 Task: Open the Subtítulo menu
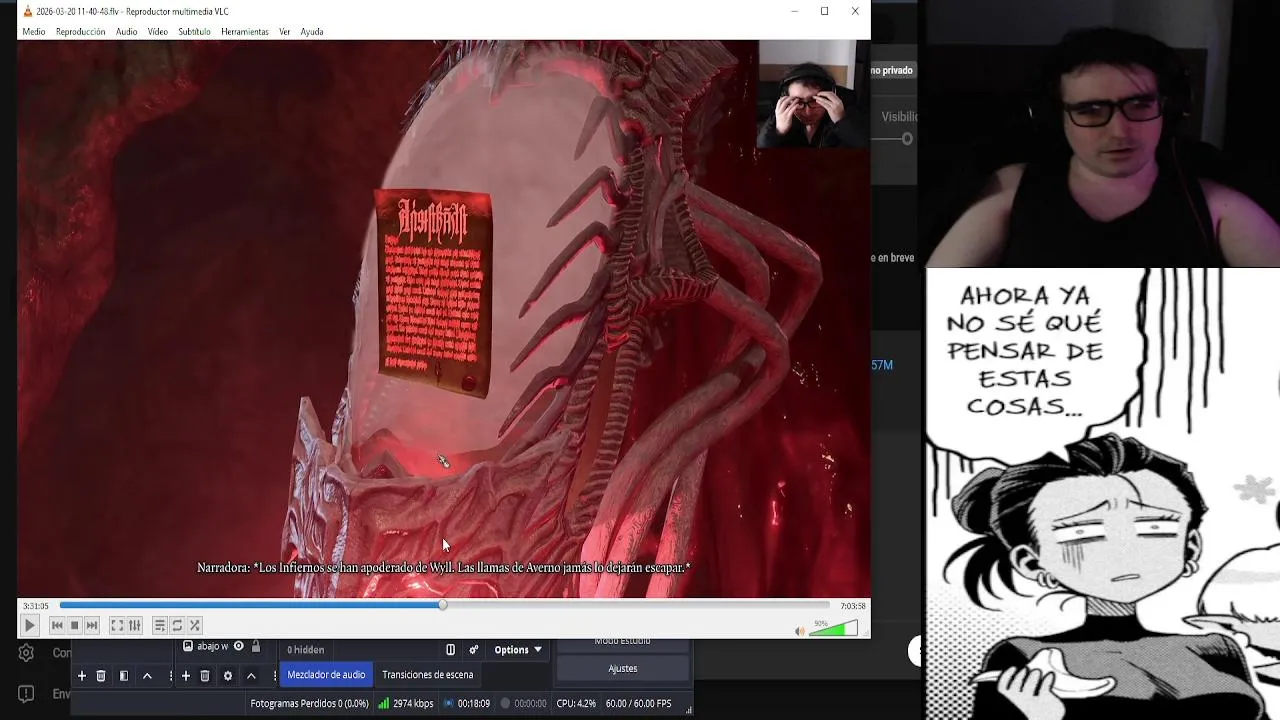coord(194,32)
